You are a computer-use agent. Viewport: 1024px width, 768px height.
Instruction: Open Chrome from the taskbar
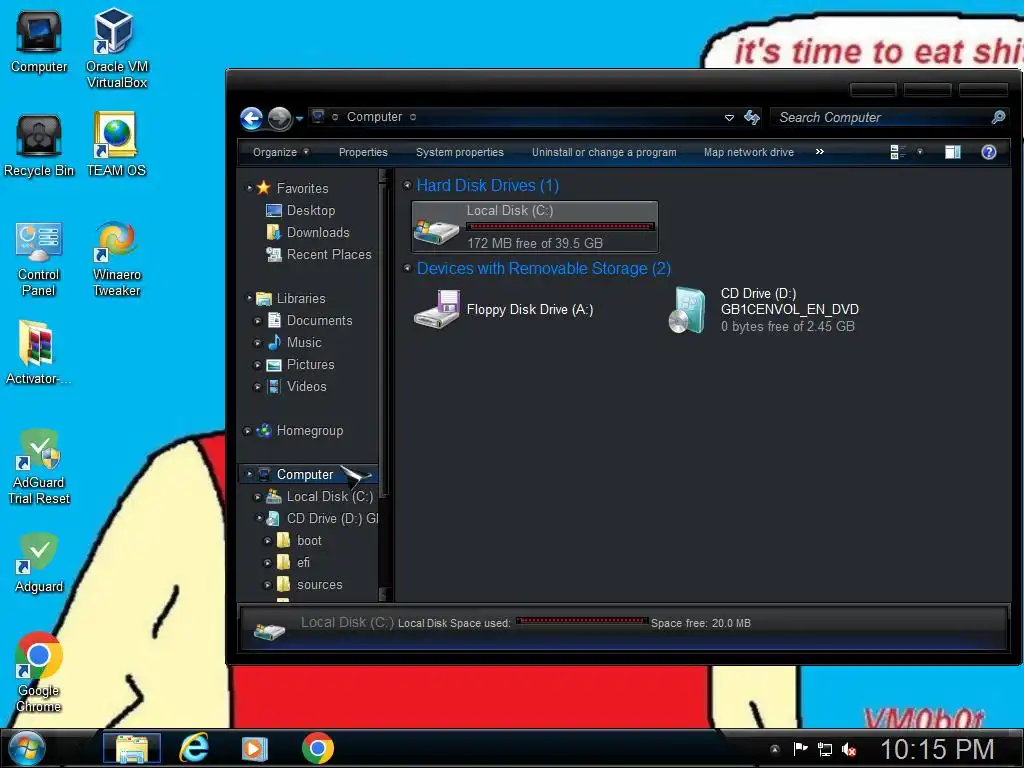[x=317, y=748]
